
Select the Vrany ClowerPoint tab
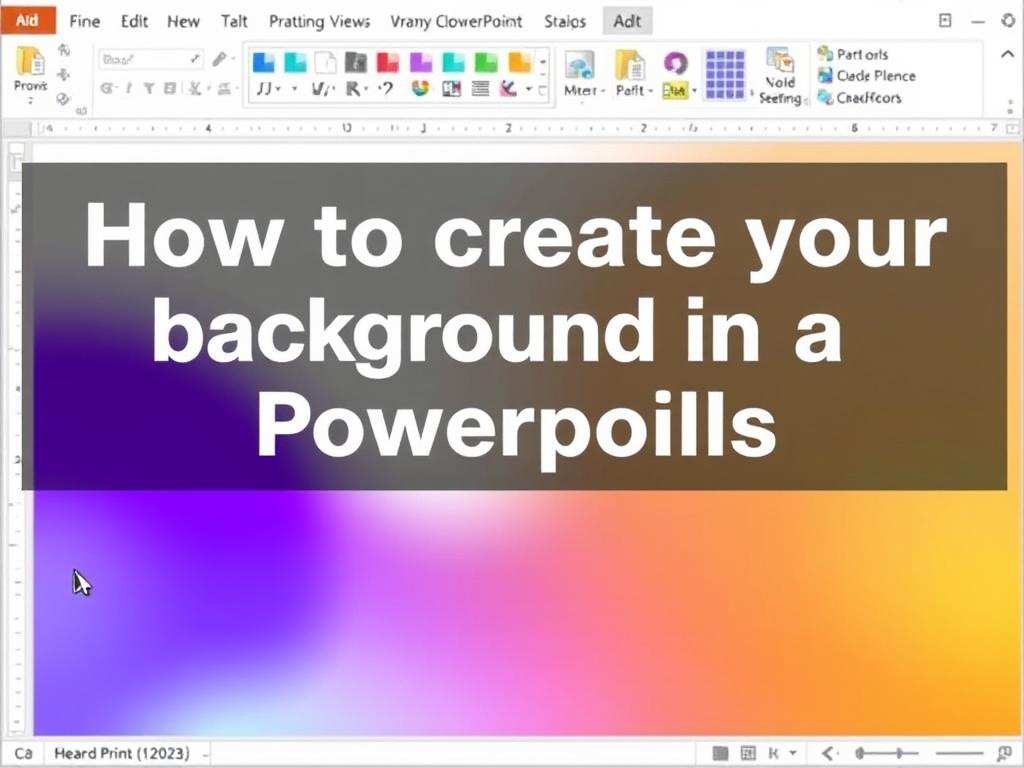(456, 22)
